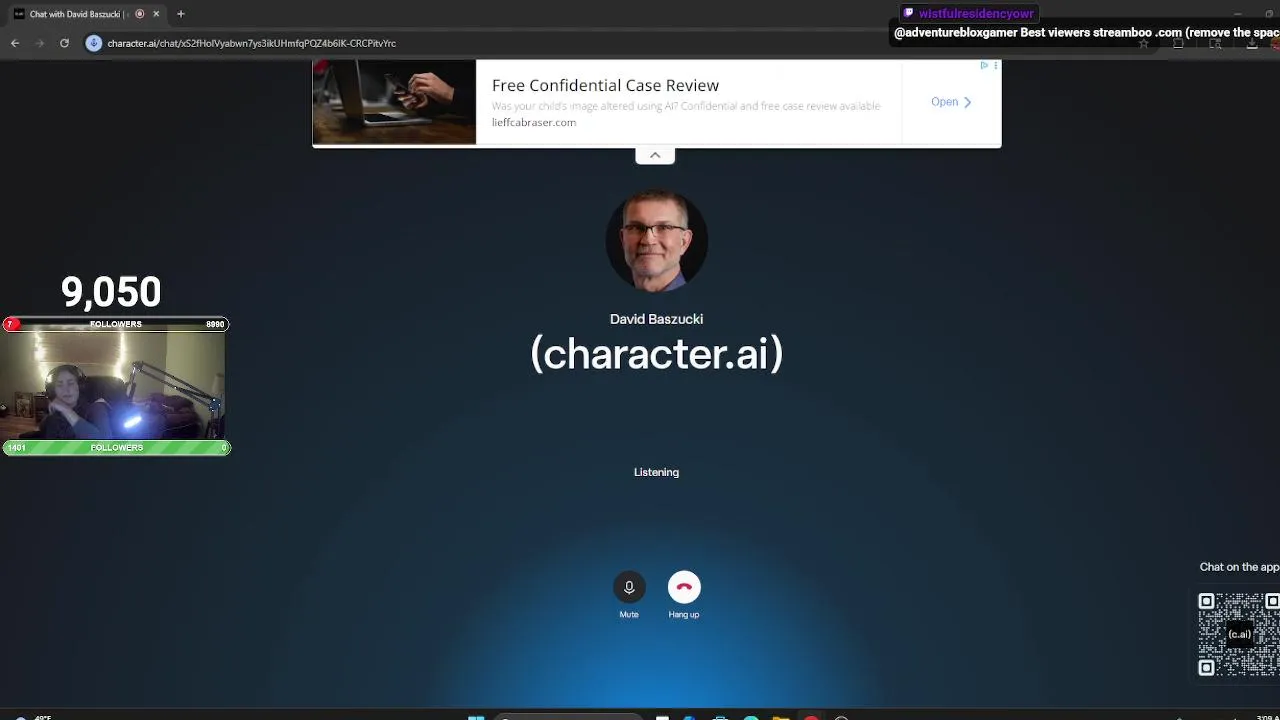Reload the character.ai page
This screenshot has width=1280, height=720.
click(64, 43)
